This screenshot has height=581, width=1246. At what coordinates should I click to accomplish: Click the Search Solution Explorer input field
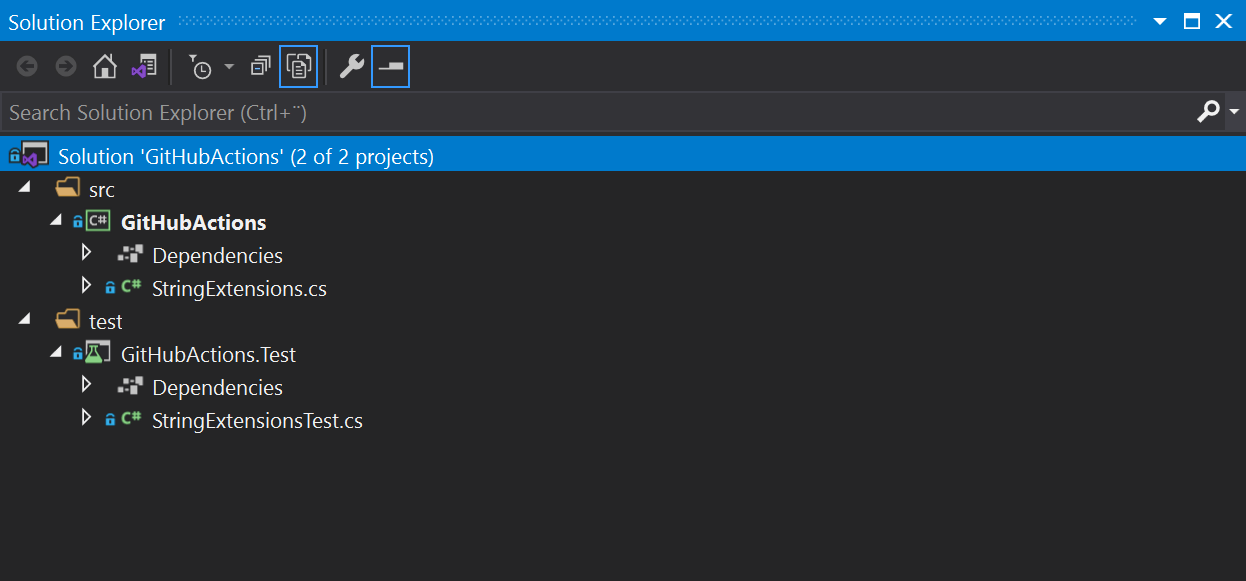500,111
